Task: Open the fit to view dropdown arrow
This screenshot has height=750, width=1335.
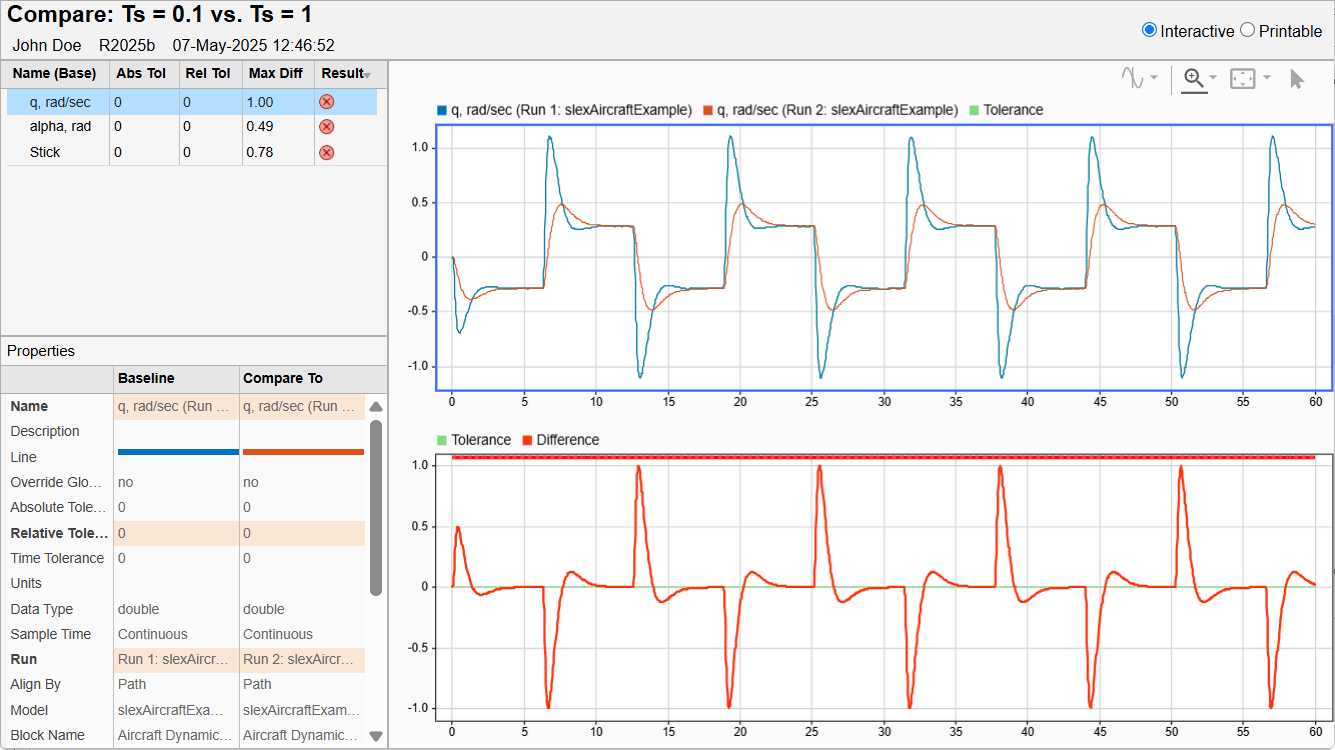Action: point(1267,78)
